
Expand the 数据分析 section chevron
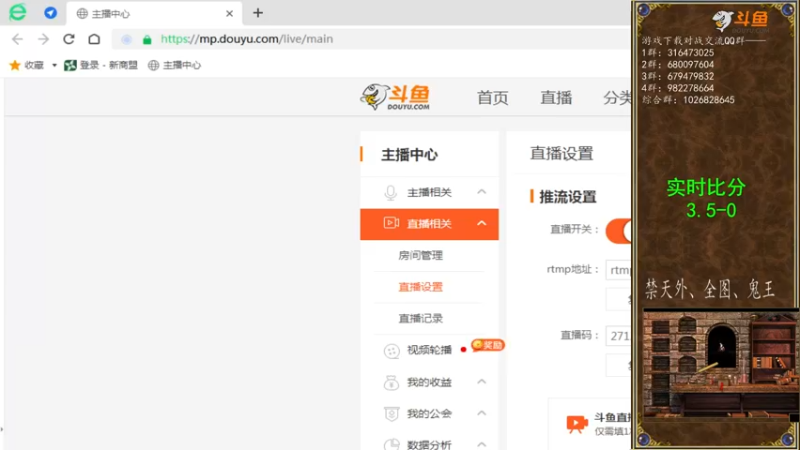click(x=482, y=444)
